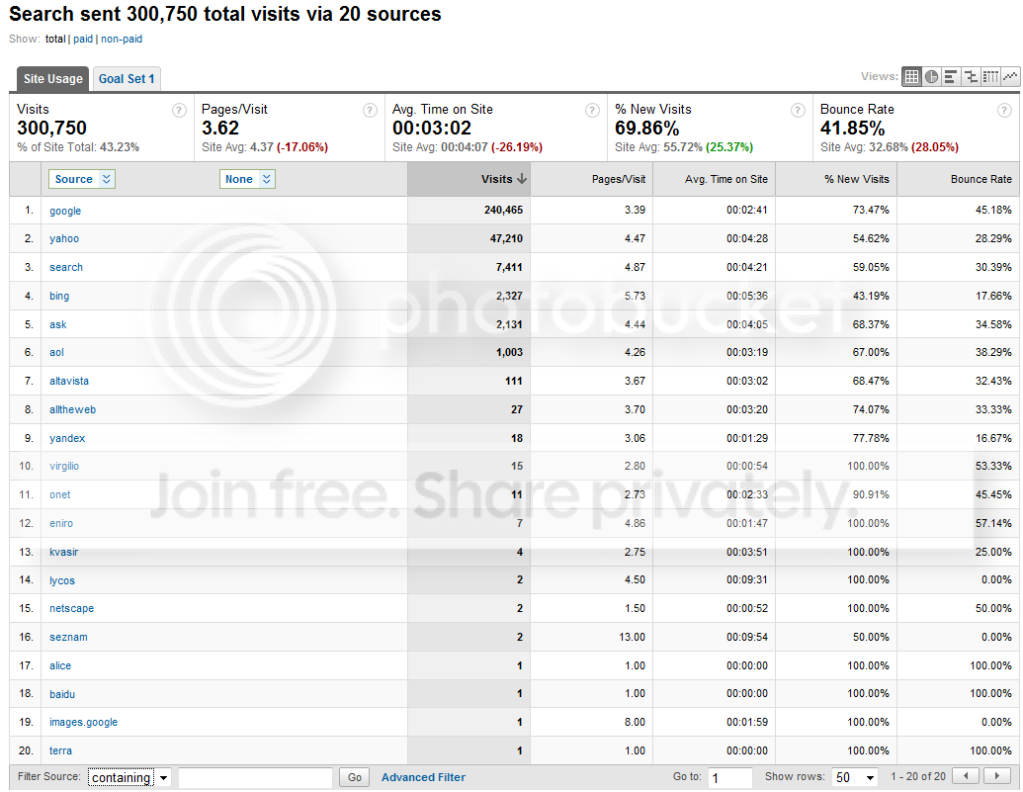The height and width of the screenshot is (792, 1023).
Task: Open the lycos source link
Action: tap(62, 581)
